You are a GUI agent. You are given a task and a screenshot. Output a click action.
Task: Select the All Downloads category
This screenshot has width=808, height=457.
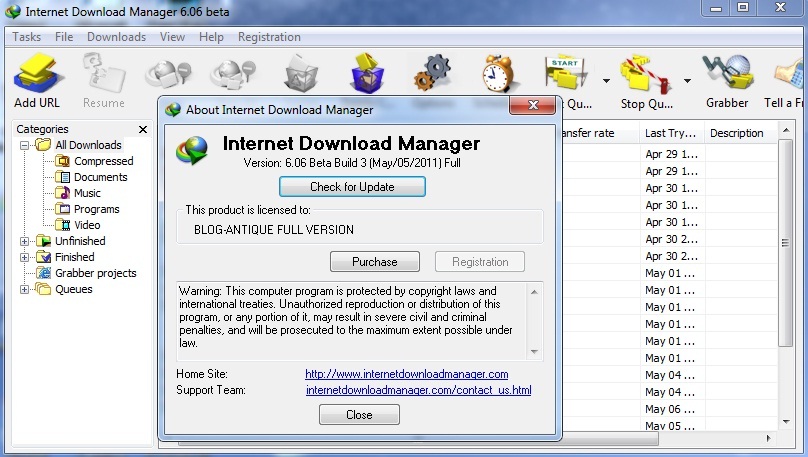tap(88, 145)
